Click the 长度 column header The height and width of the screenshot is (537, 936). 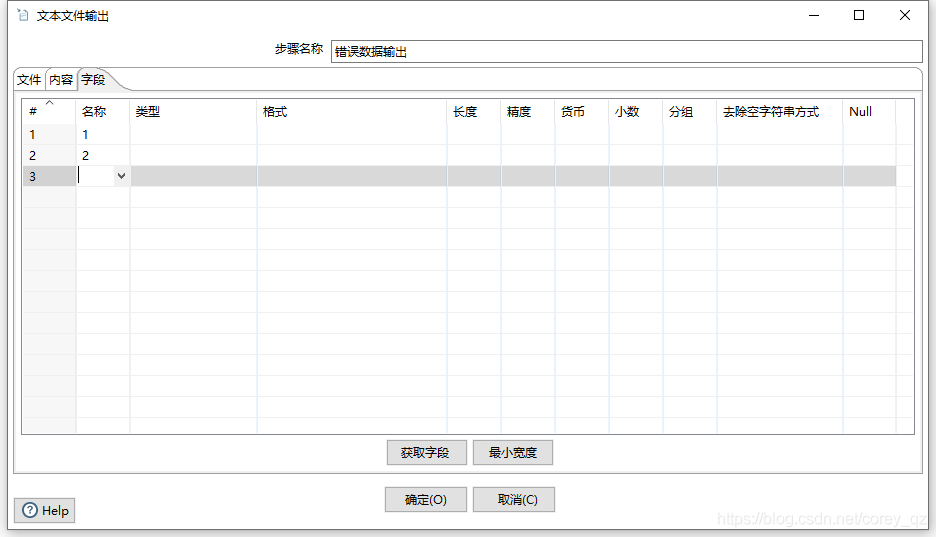(474, 112)
